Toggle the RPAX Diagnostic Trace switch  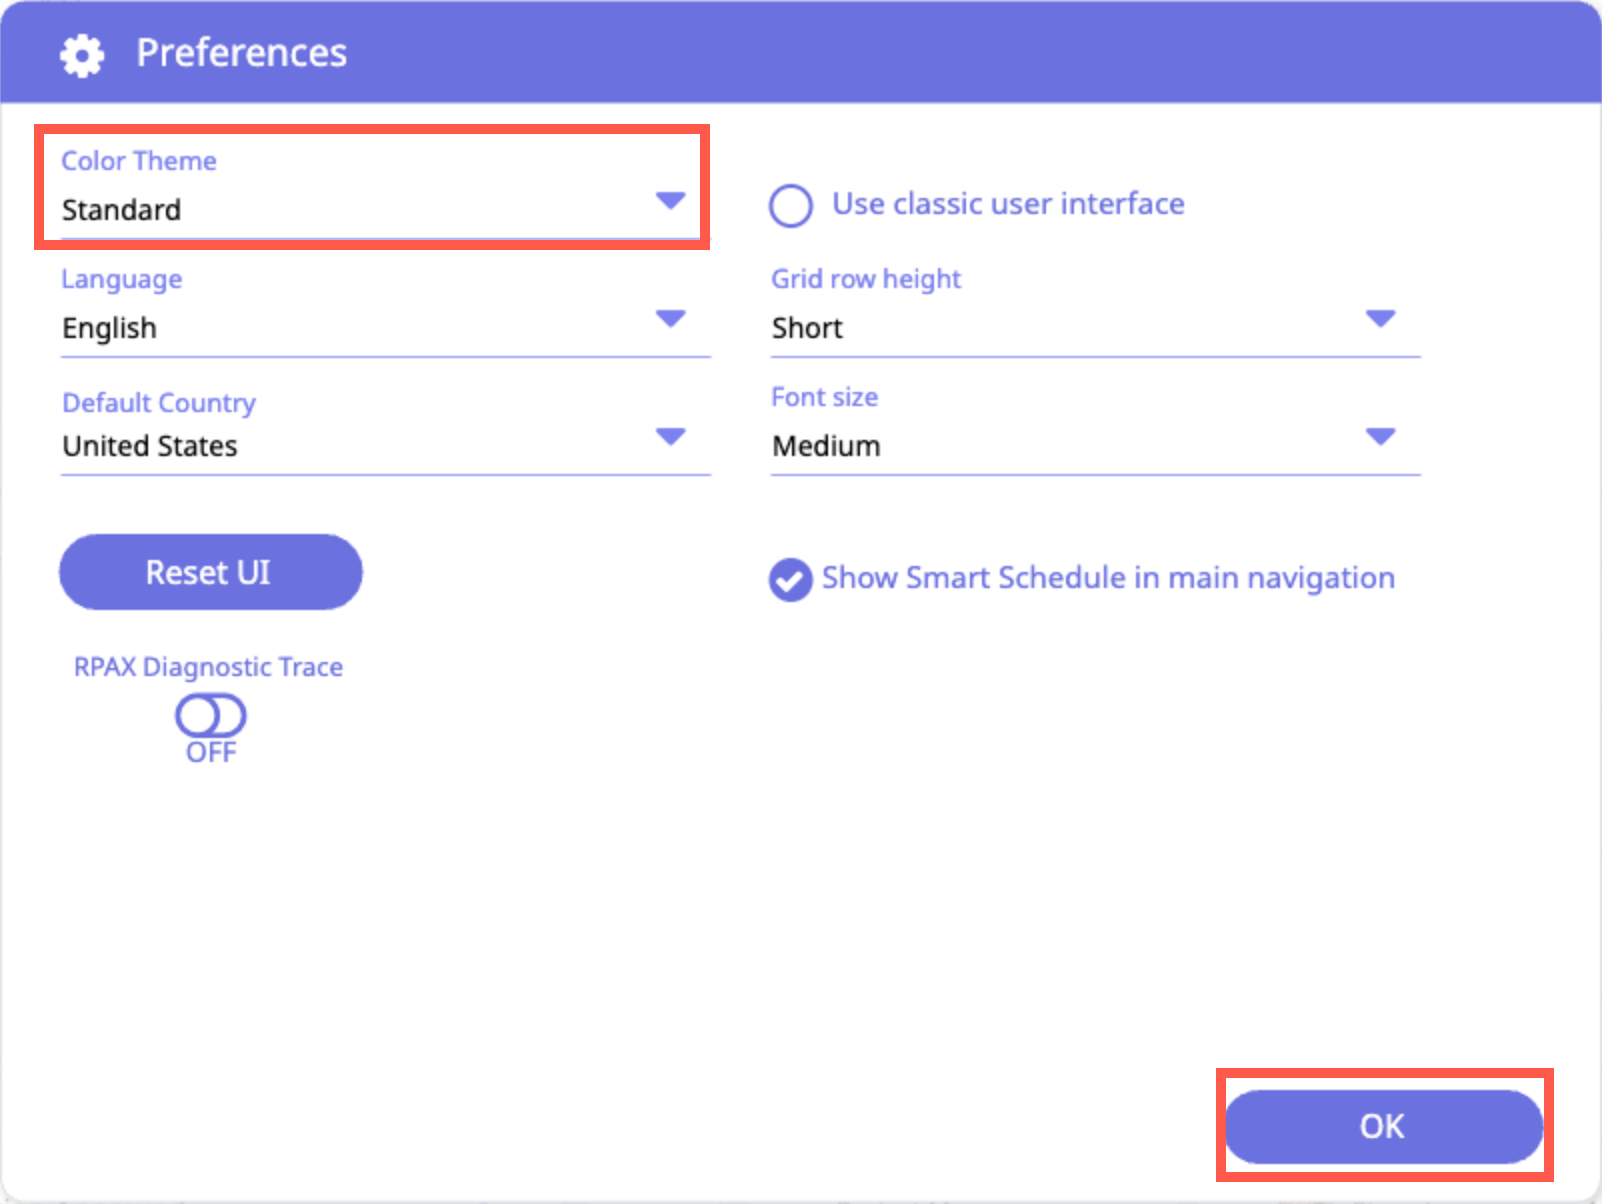point(210,716)
